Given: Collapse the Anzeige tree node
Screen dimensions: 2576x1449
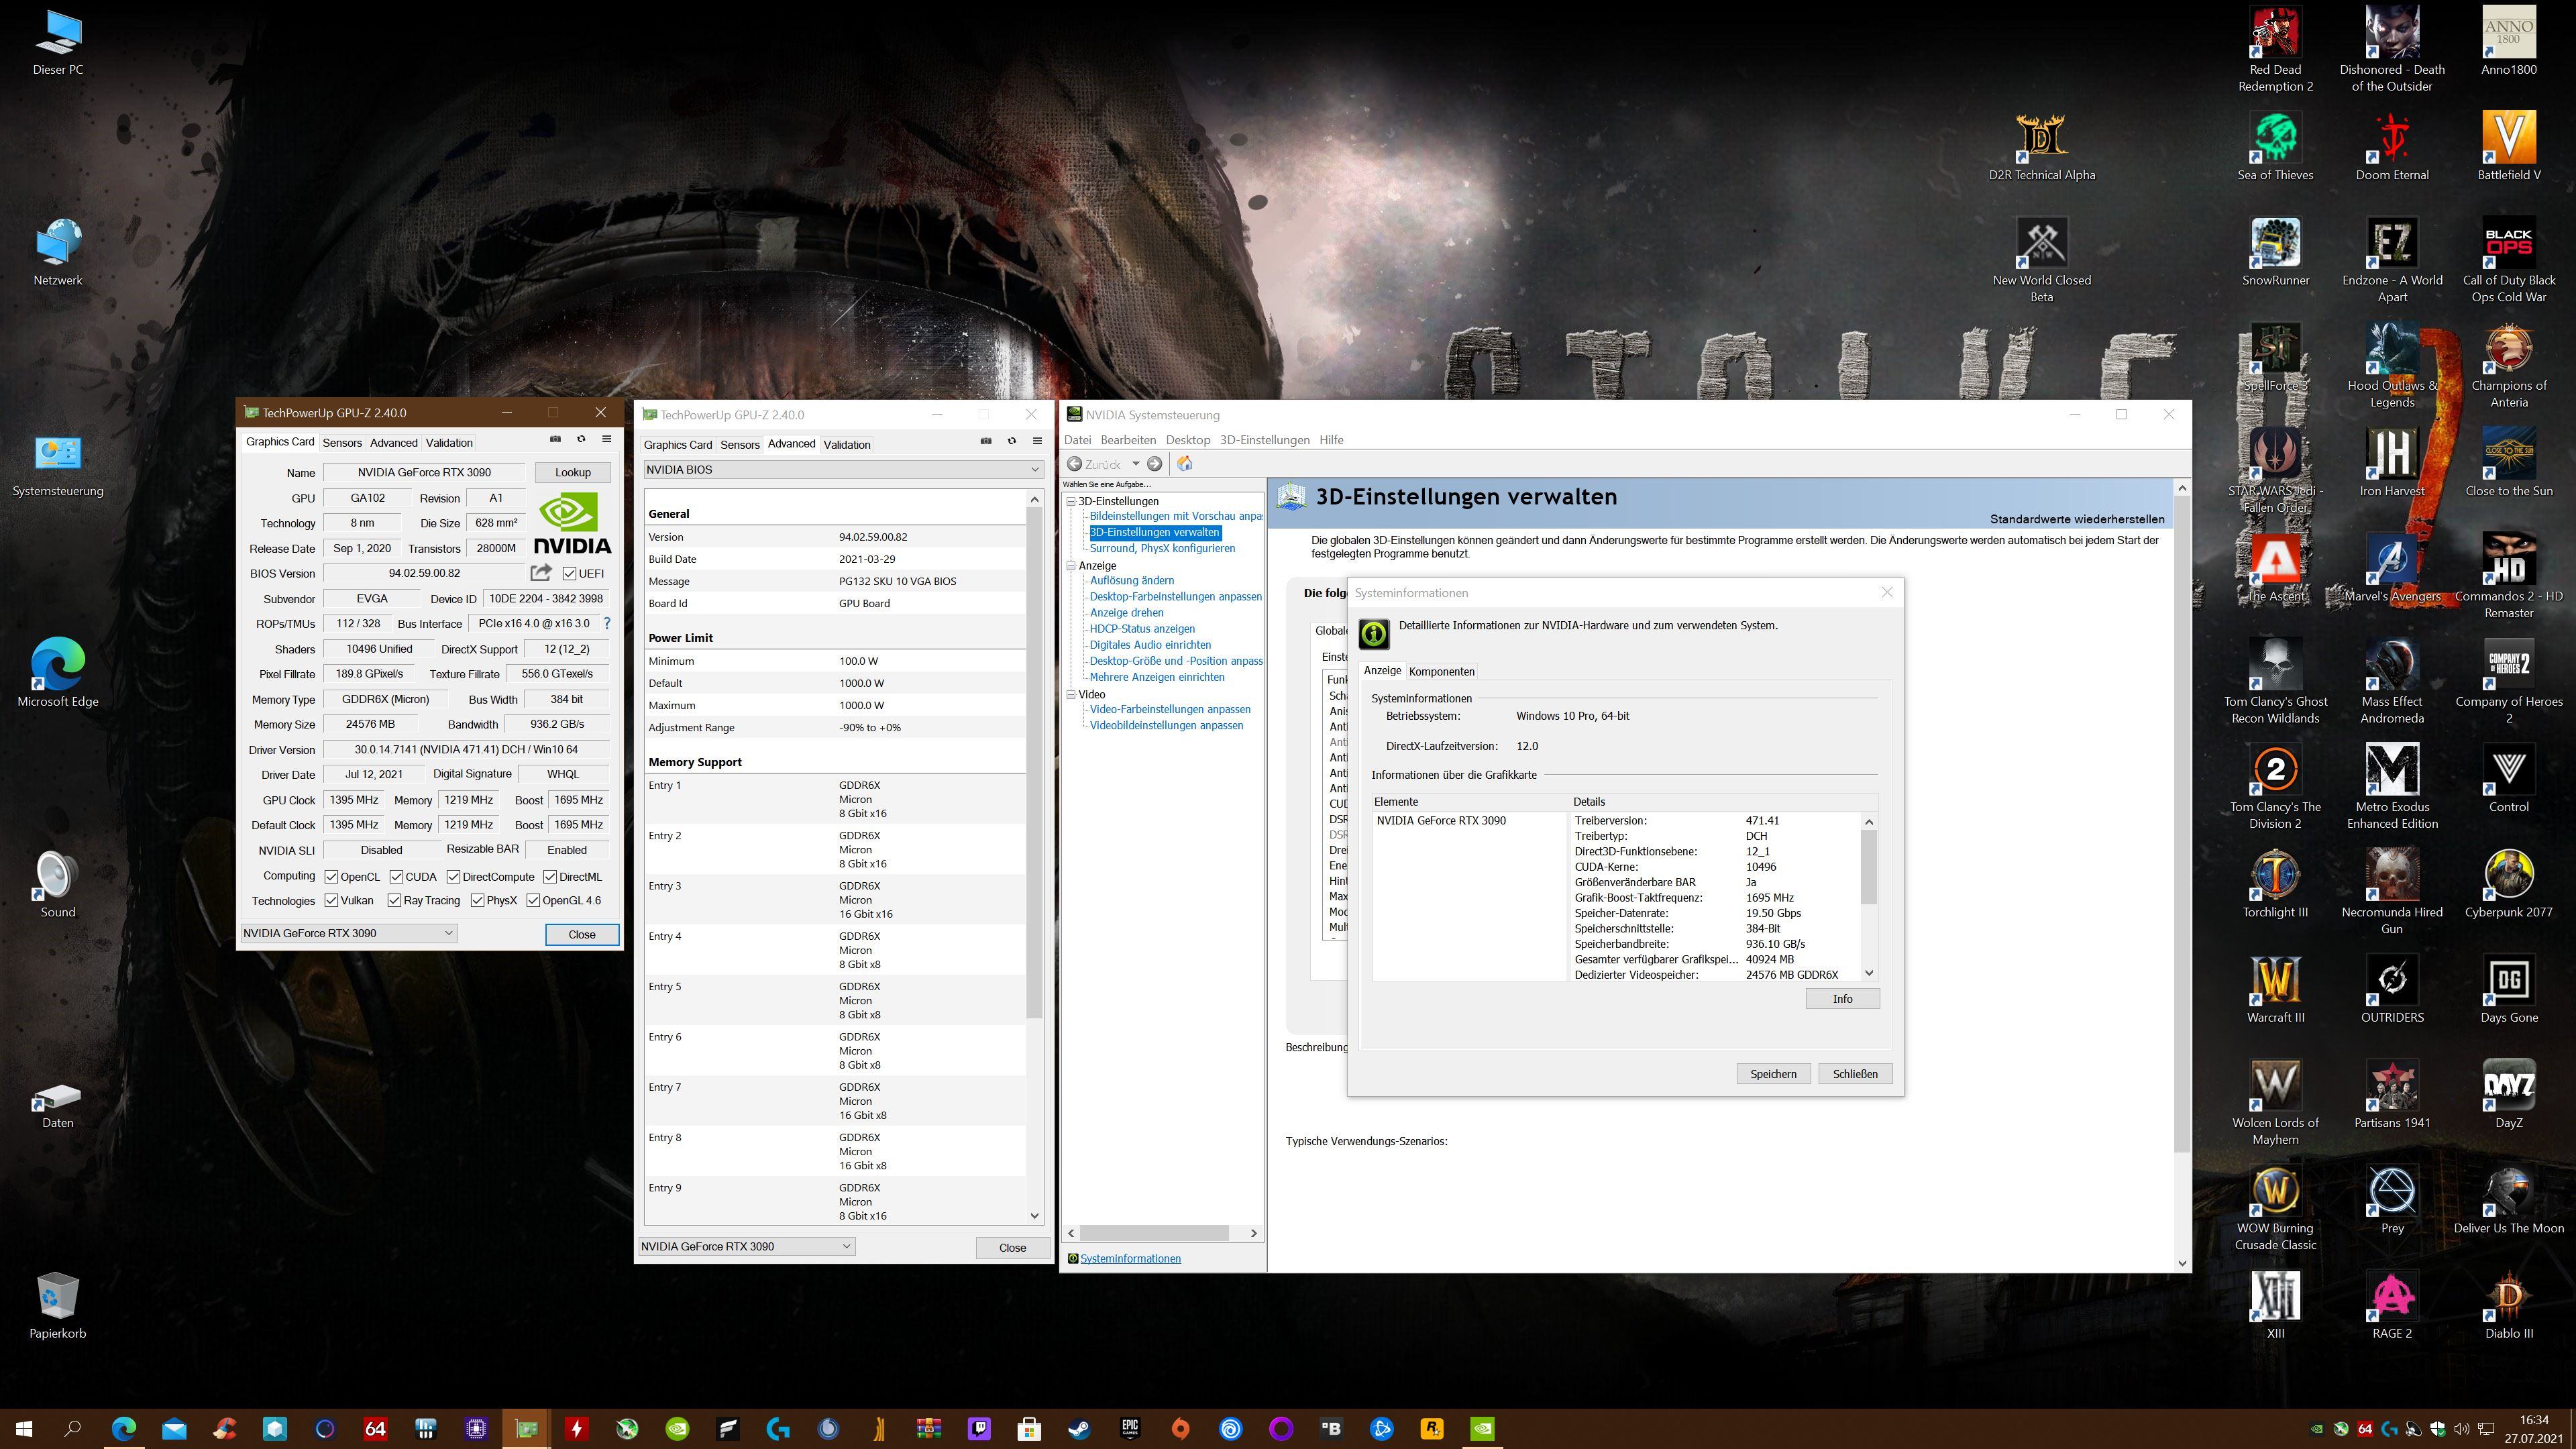Looking at the screenshot, I should point(1071,565).
